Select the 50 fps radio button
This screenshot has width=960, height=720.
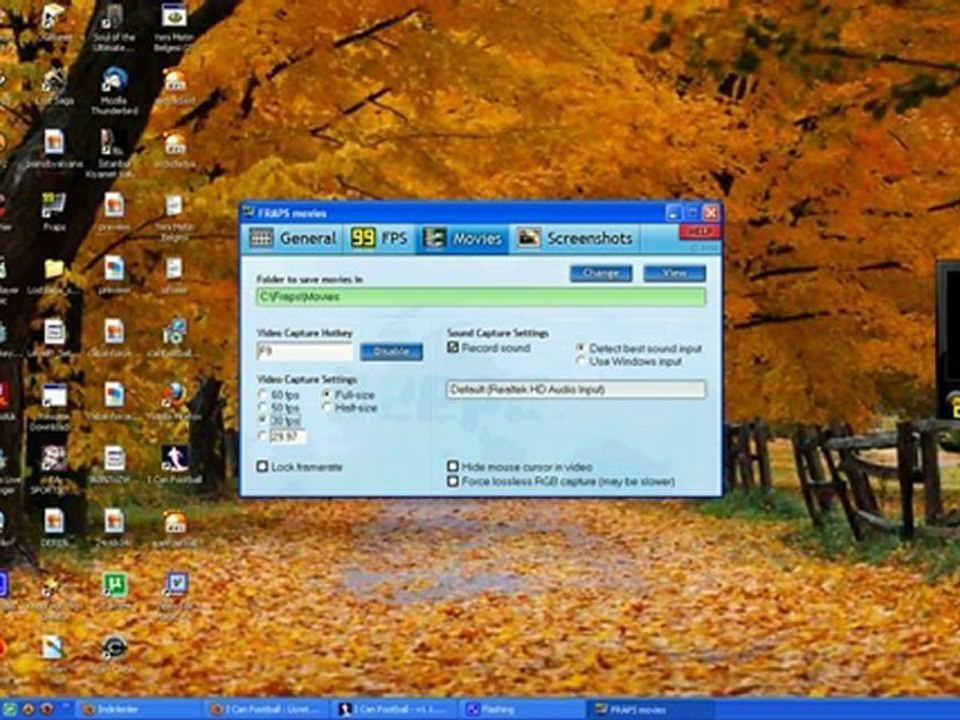pos(263,408)
